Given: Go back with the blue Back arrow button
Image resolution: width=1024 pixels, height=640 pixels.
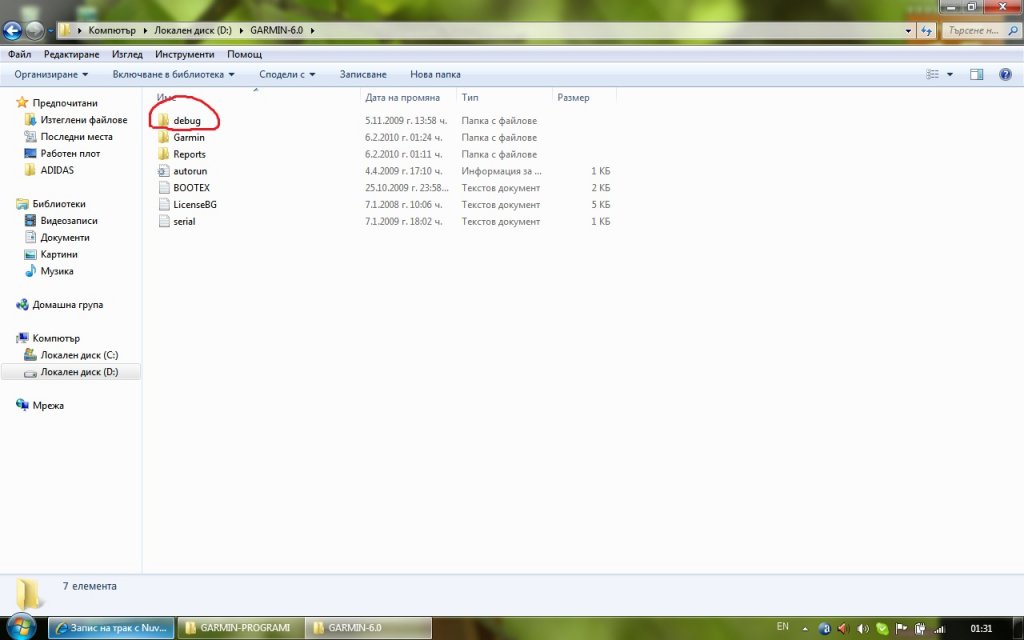Looking at the screenshot, I should (x=12, y=30).
